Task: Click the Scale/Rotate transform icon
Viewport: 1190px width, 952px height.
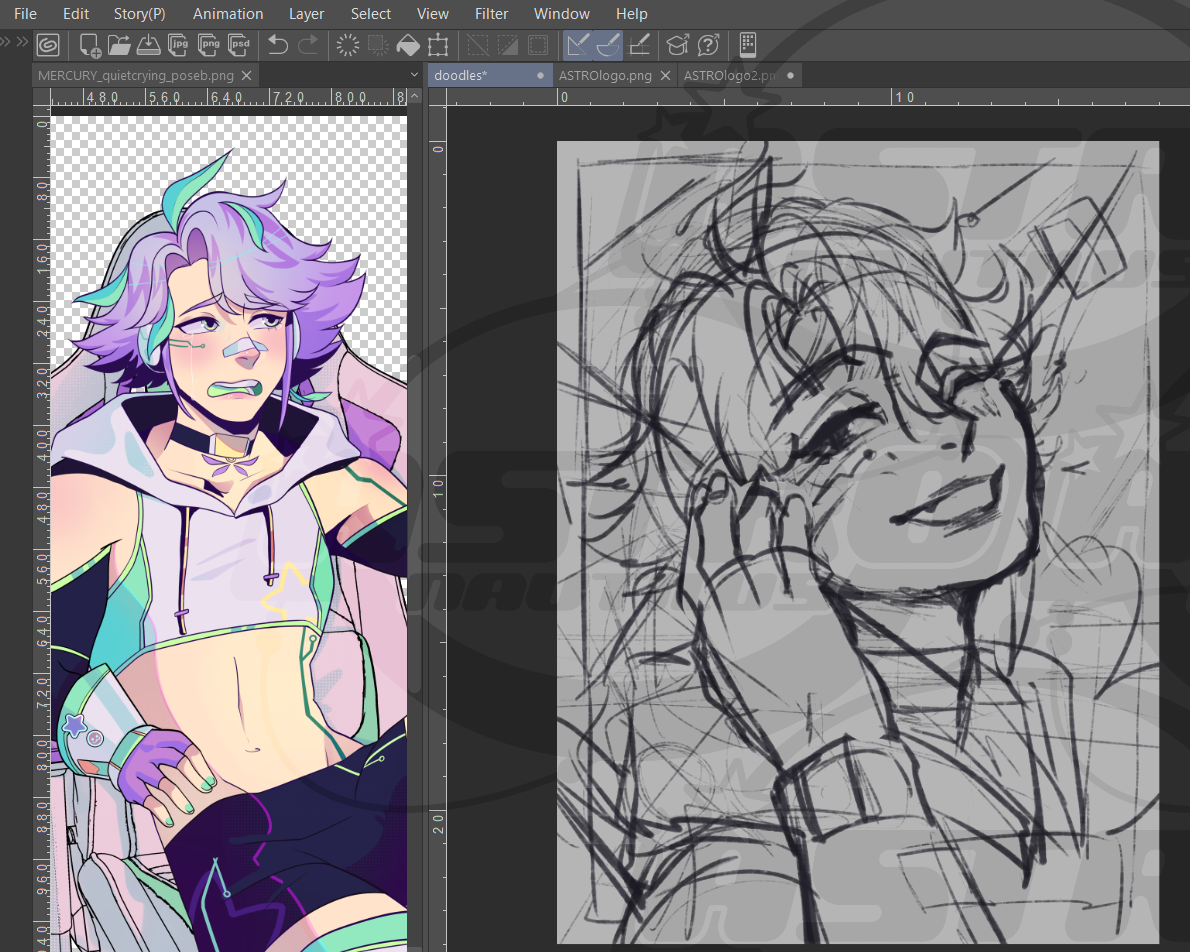Action: click(x=437, y=45)
